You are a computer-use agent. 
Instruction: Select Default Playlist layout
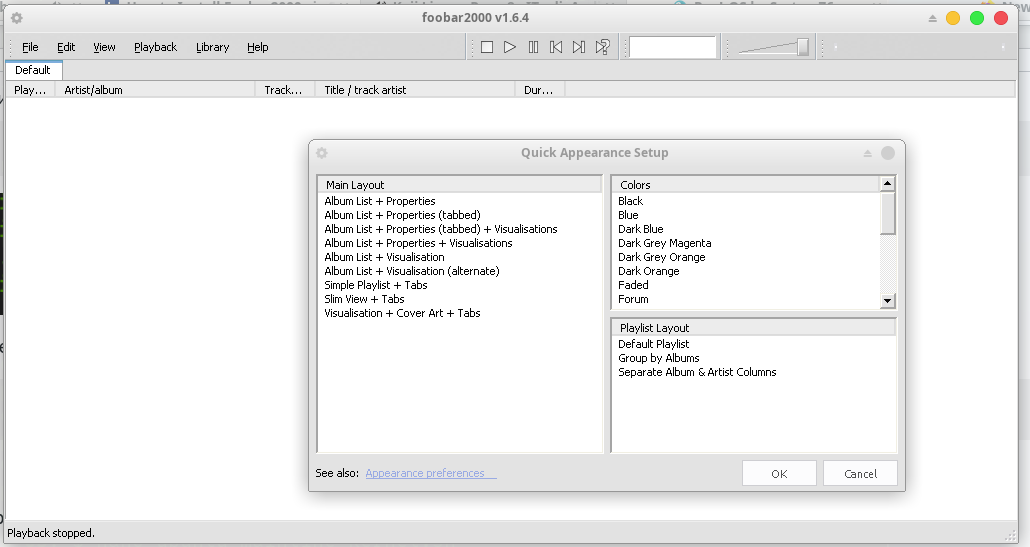click(x=654, y=344)
